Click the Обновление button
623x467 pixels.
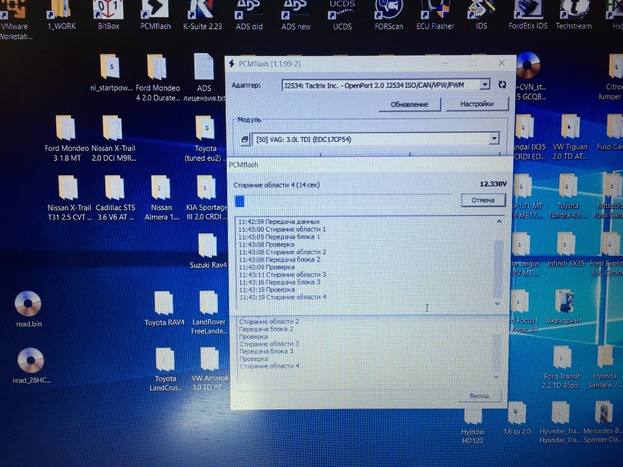[409, 104]
